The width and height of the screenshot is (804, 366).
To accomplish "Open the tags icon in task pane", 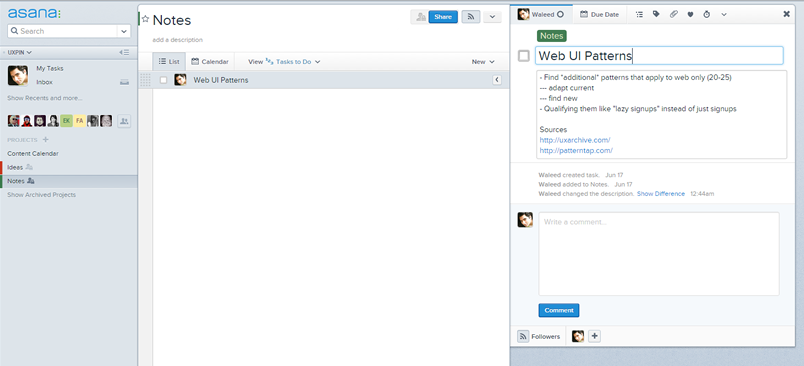I will [656, 14].
